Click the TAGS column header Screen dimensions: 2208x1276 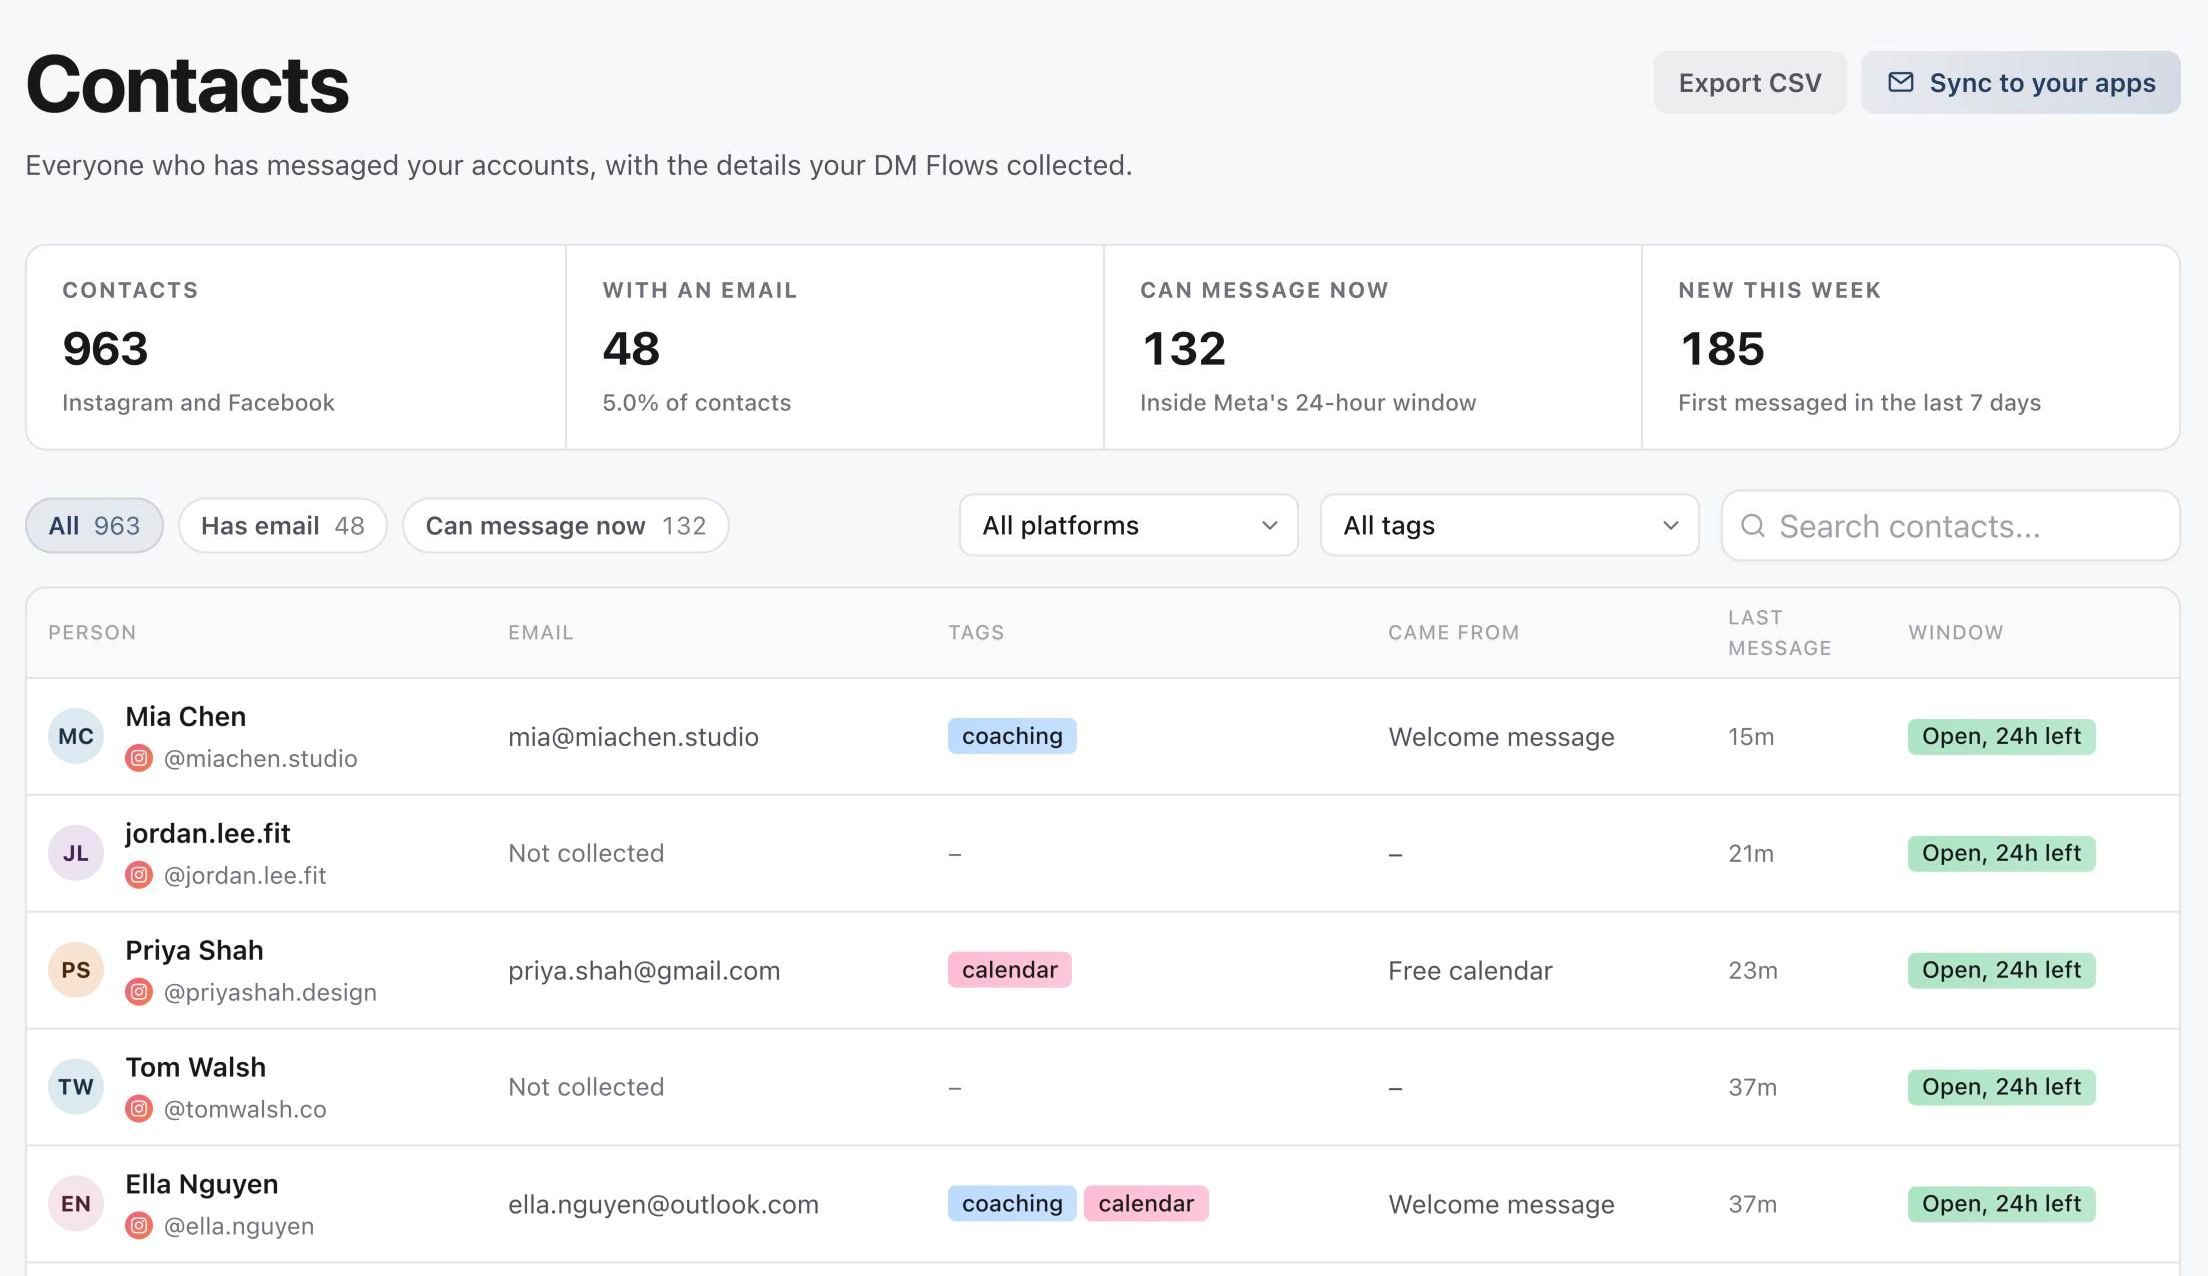click(976, 632)
